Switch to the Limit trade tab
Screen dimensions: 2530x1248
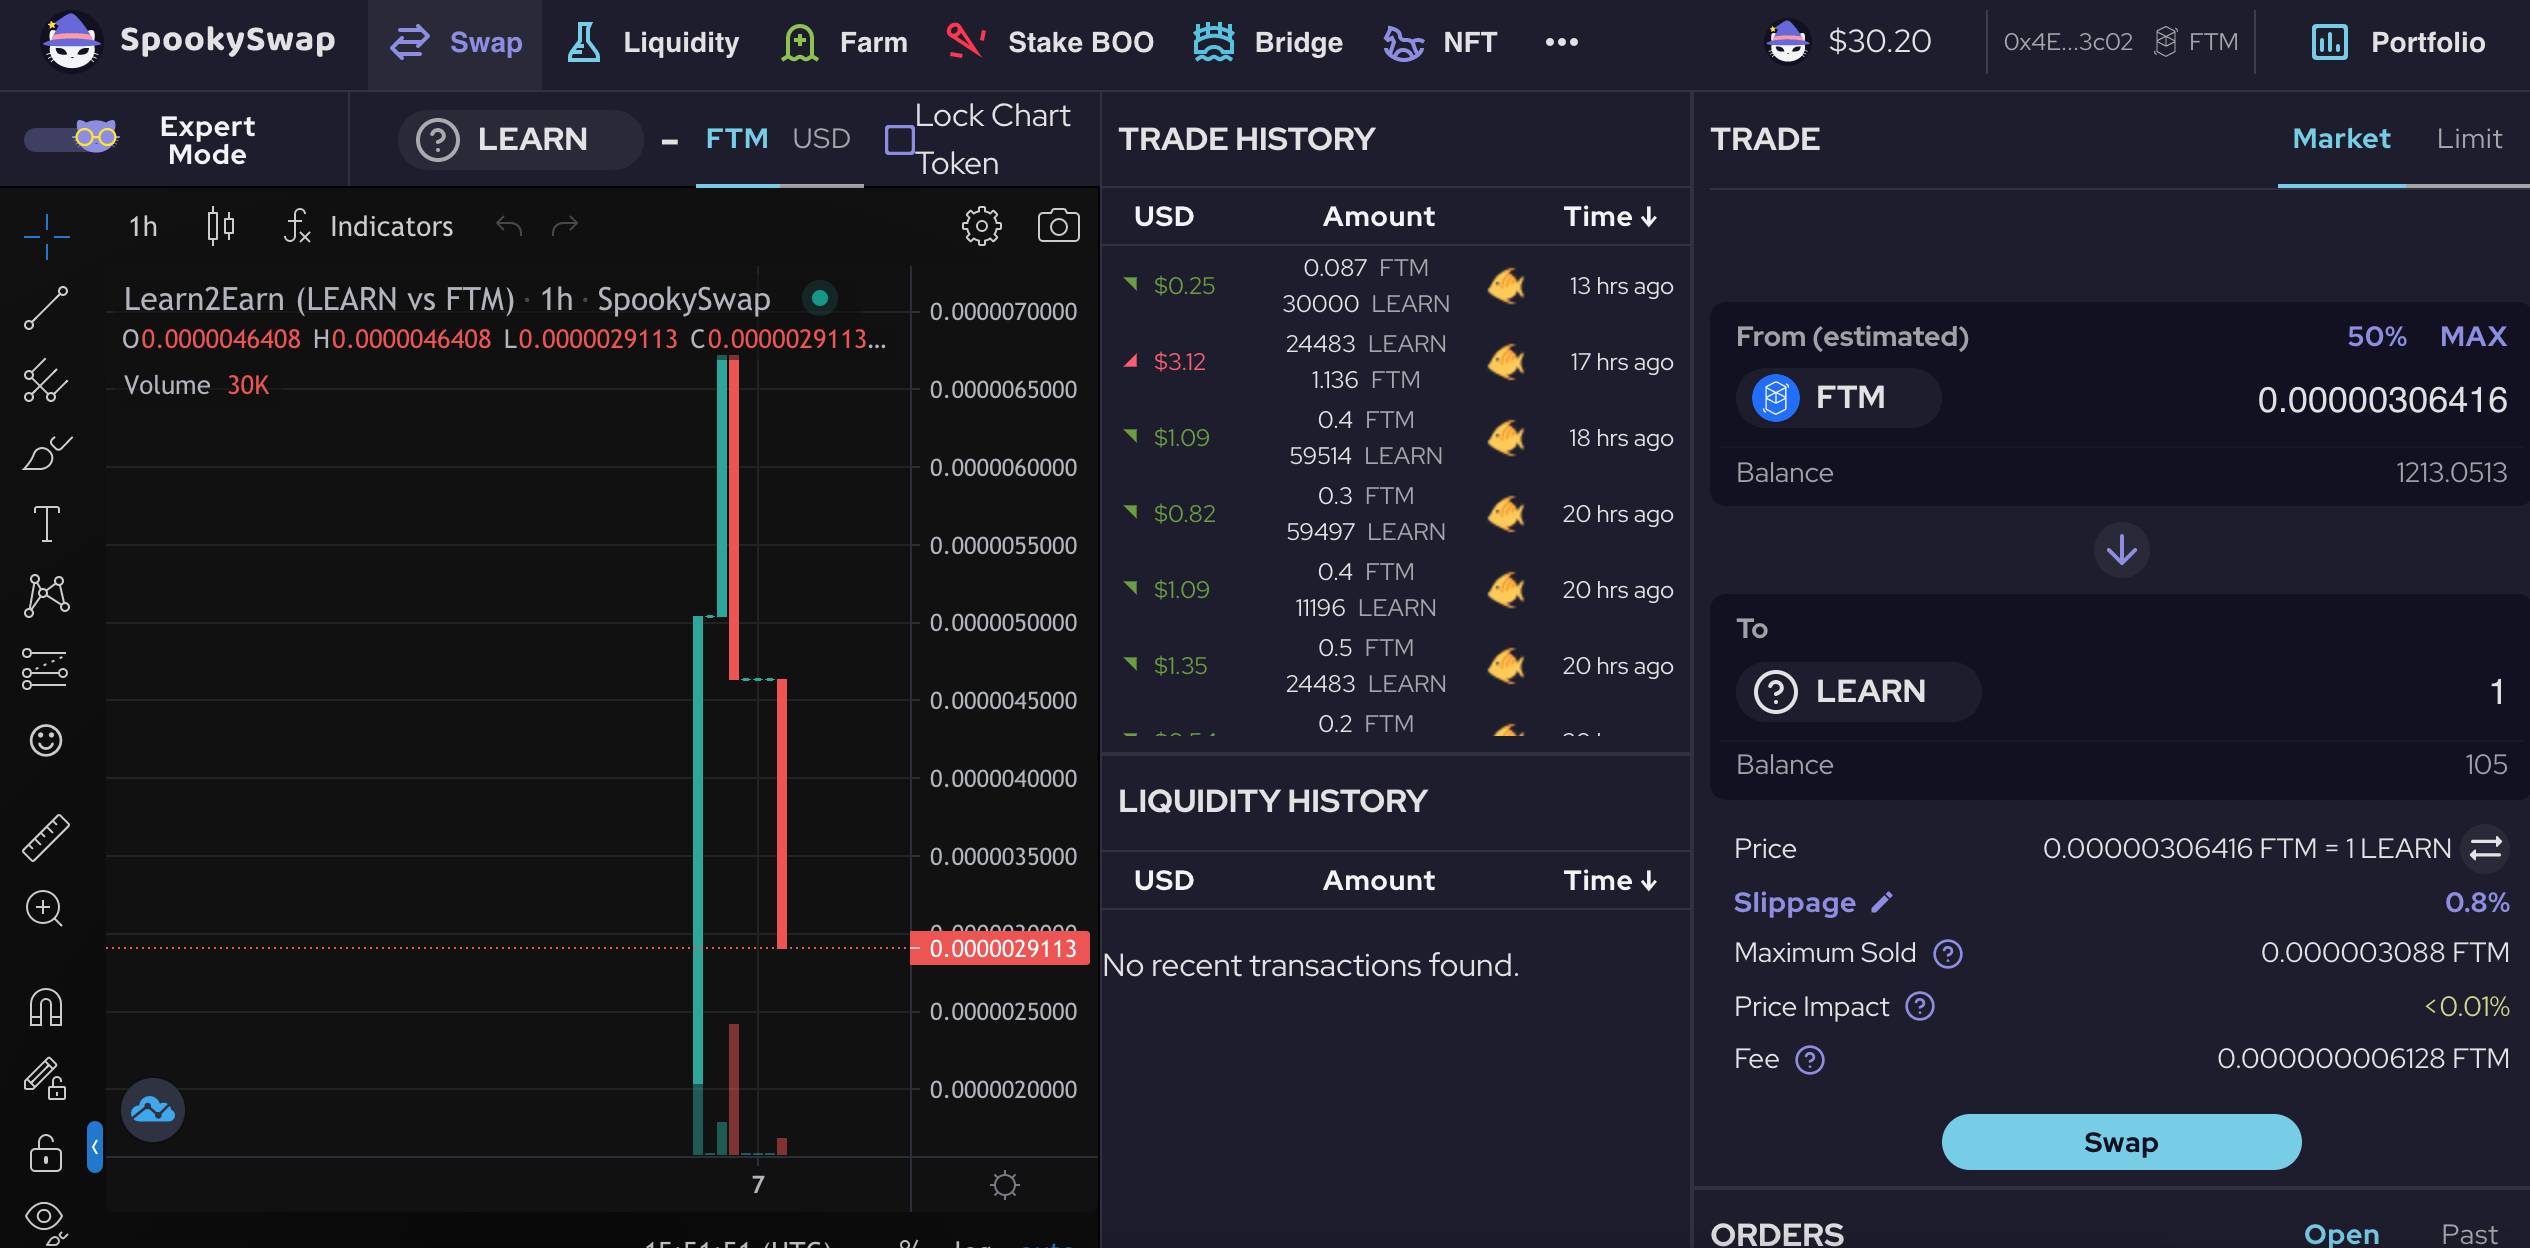click(x=2468, y=139)
